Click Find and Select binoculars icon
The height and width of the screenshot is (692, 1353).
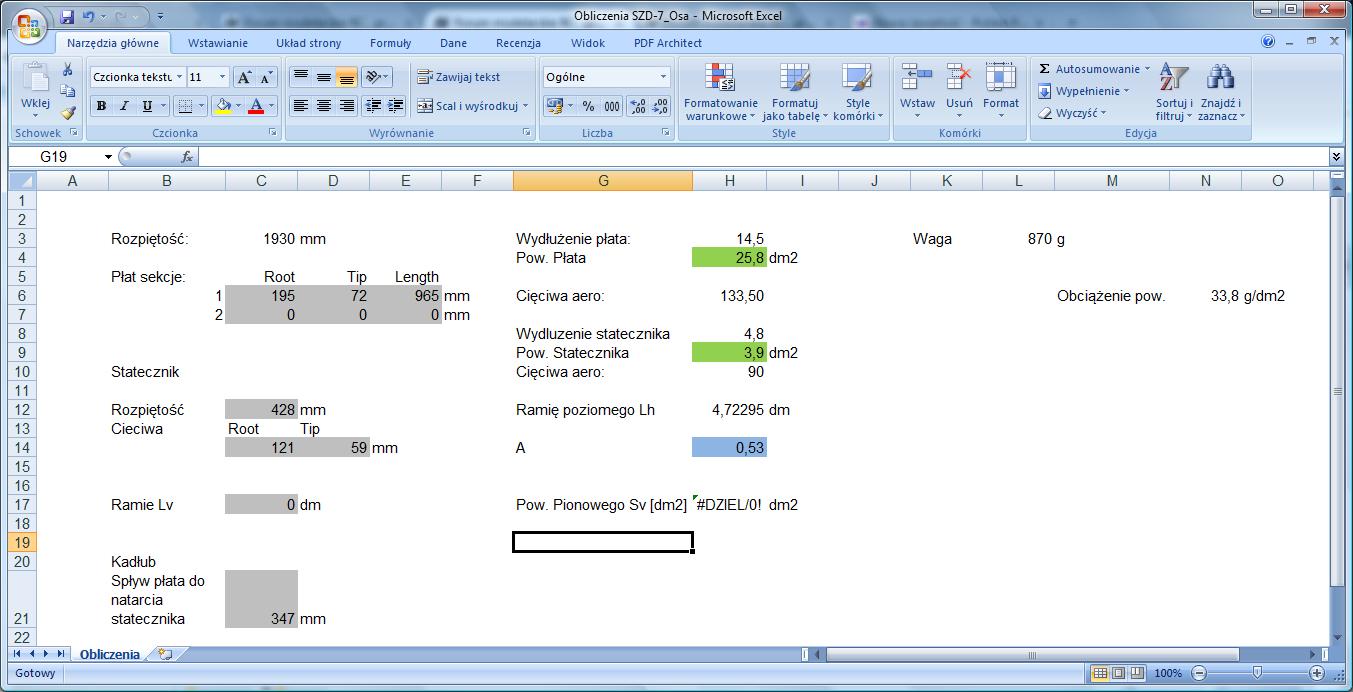(1220, 78)
